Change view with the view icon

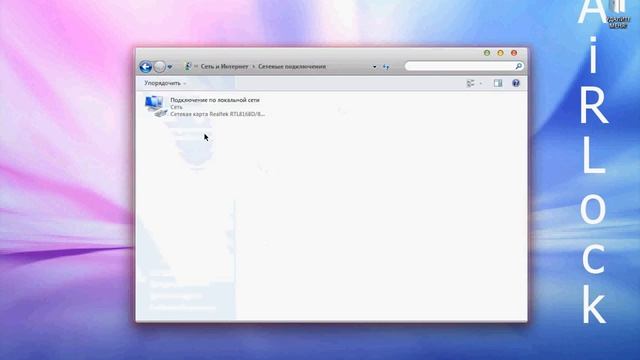pos(471,83)
